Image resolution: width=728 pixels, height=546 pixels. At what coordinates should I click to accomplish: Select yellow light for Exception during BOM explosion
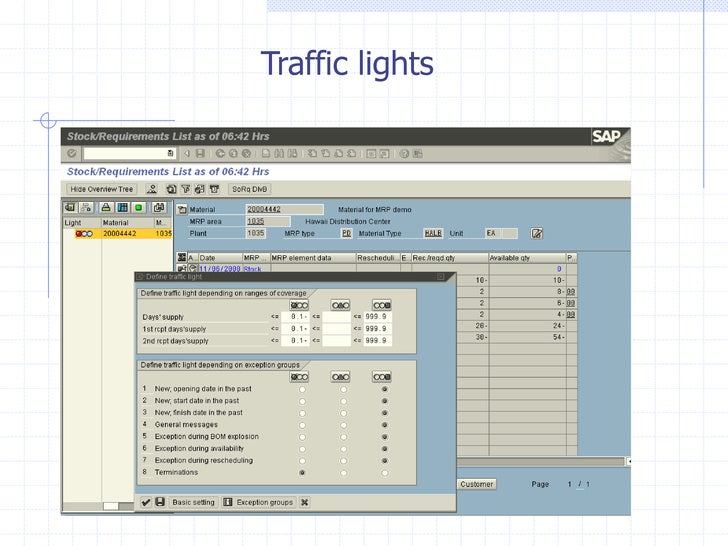coord(344,437)
